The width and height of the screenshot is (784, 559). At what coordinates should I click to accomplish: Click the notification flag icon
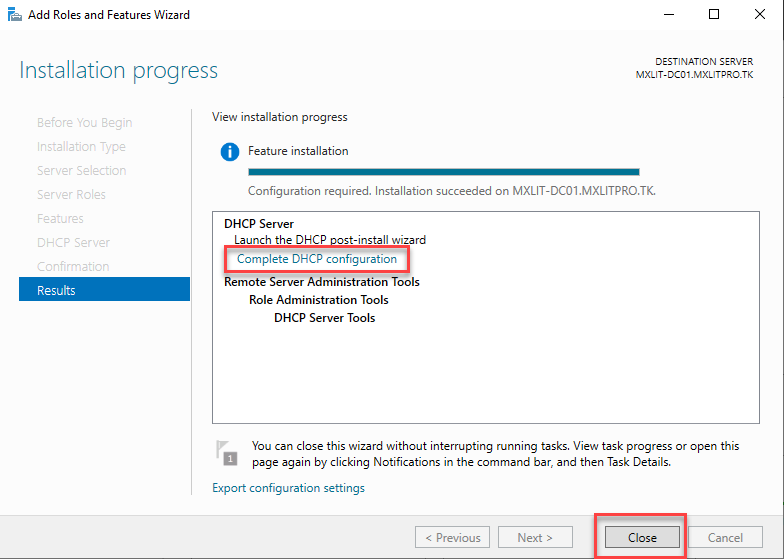pos(227,453)
